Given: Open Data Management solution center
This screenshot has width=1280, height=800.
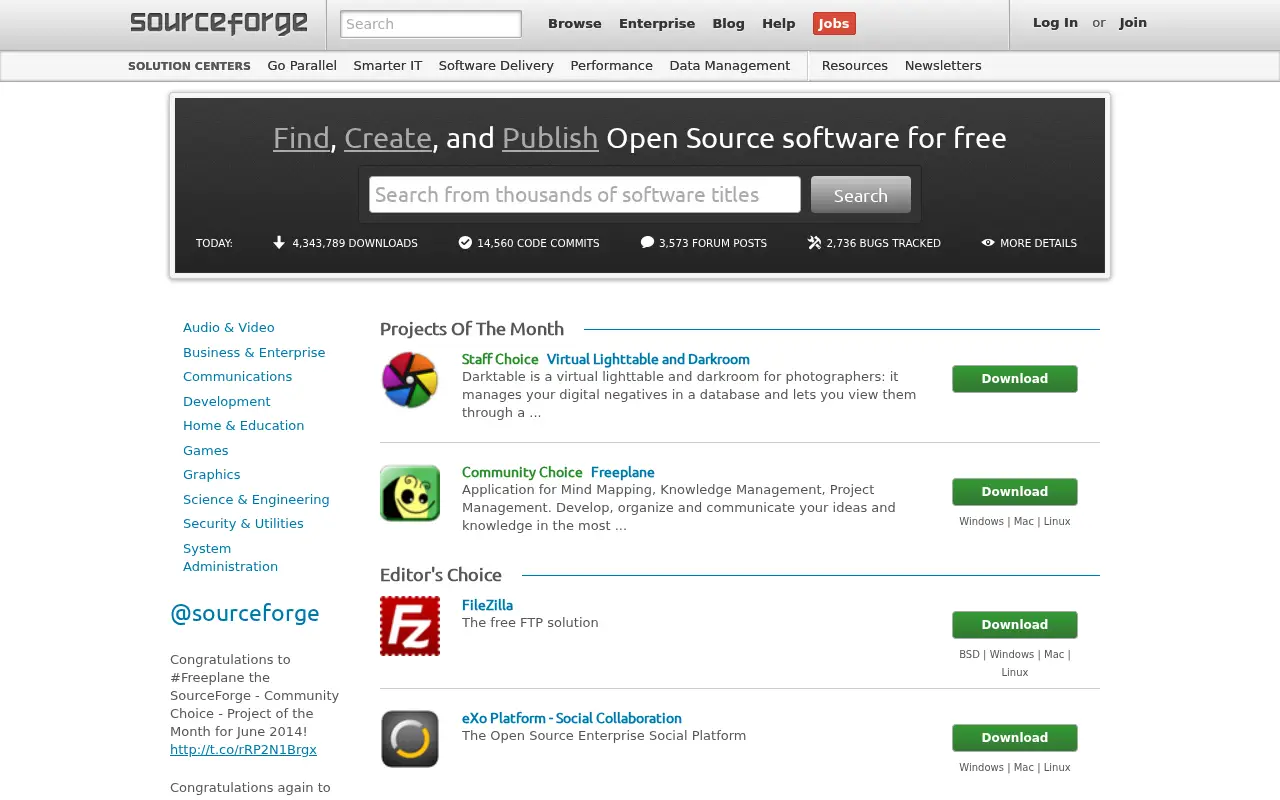Looking at the screenshot, I should tap(730, 65).
